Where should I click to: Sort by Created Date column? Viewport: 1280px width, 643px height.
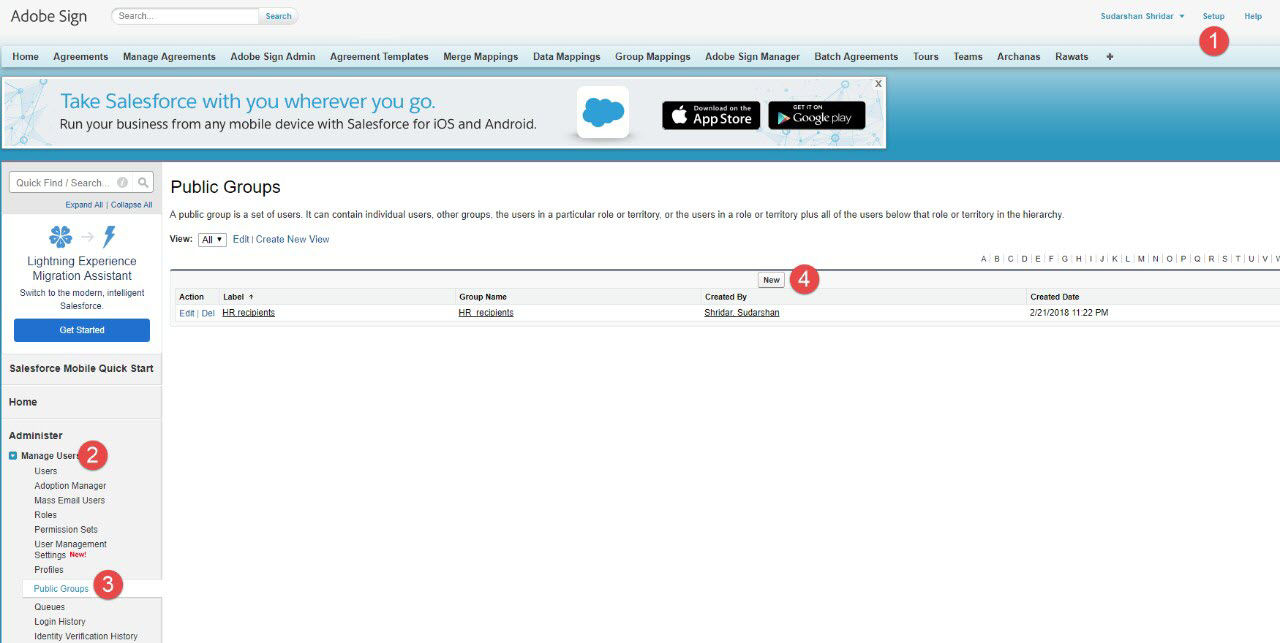click(1054, 297)
